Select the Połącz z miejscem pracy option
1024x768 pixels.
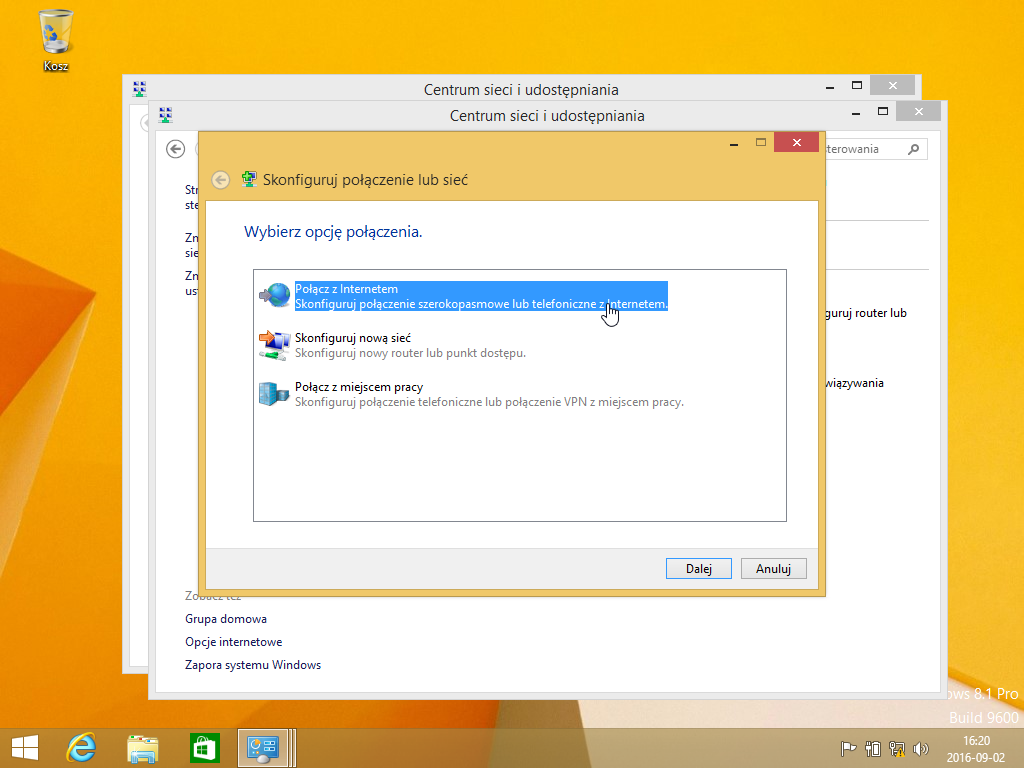coord(472,394)
